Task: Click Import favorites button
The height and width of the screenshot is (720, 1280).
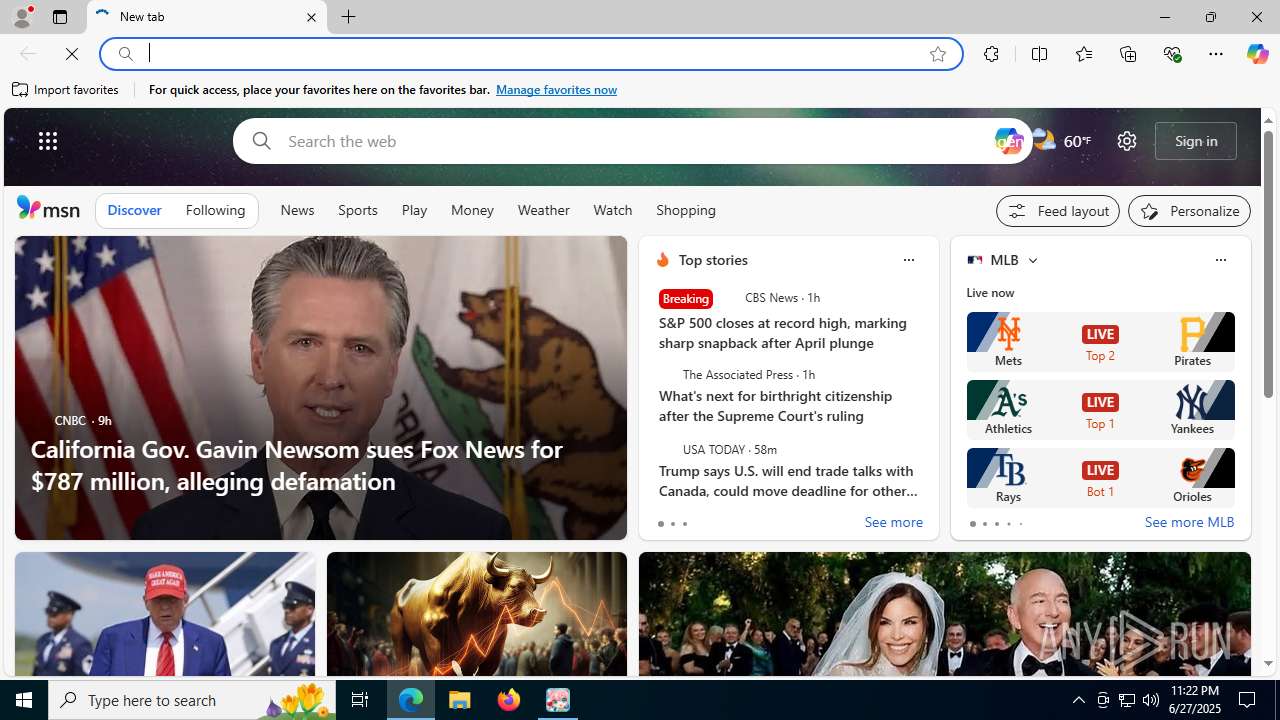Action: pos(65,90)
